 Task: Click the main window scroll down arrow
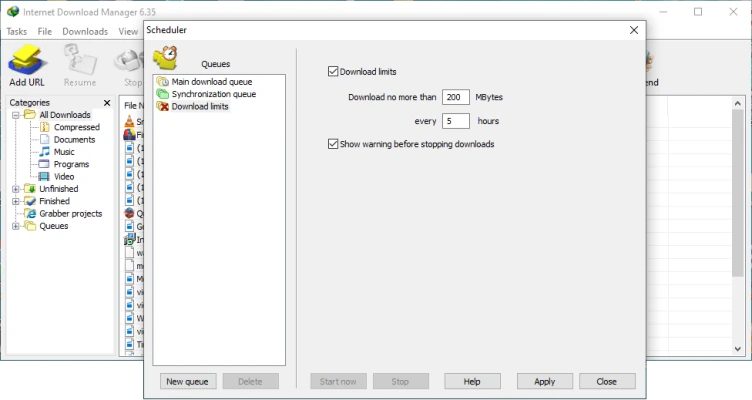tap(738, 349)
